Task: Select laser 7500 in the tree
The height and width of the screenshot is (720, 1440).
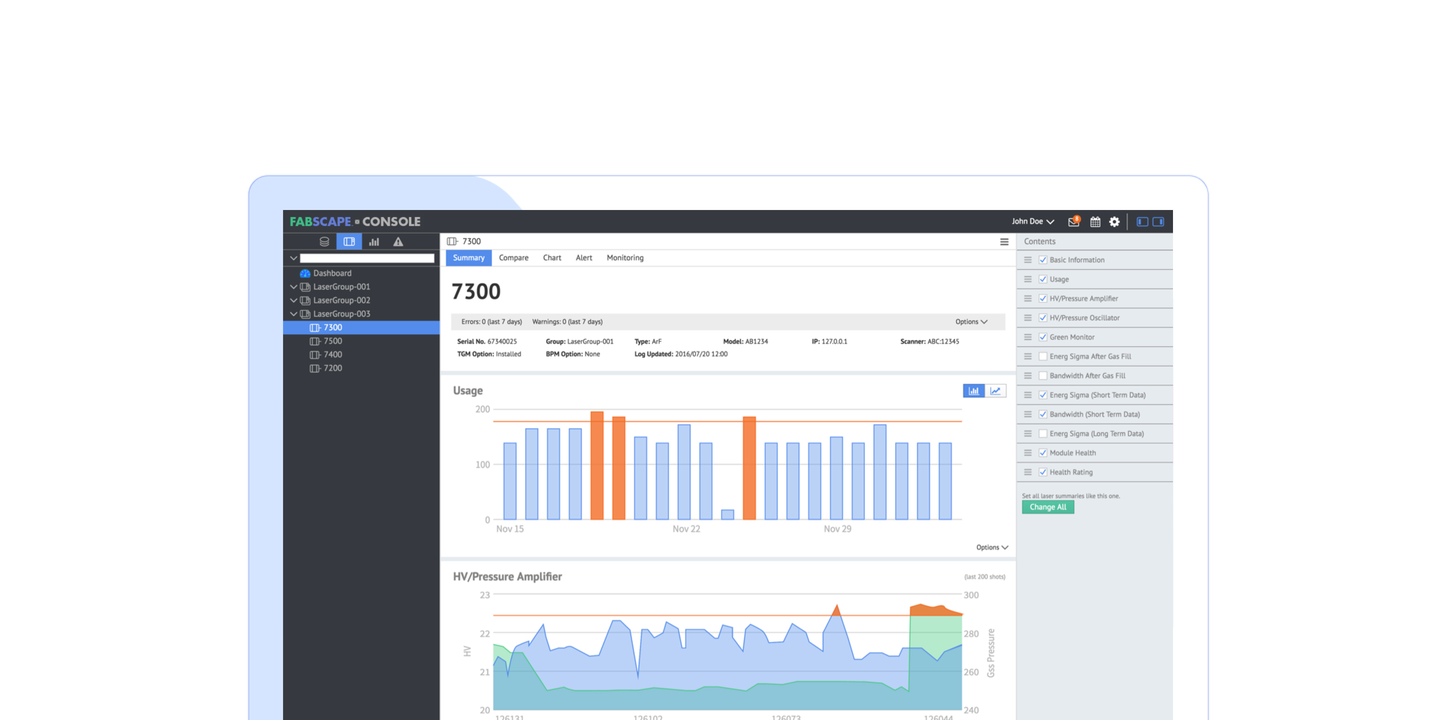Action: (332, 341)
